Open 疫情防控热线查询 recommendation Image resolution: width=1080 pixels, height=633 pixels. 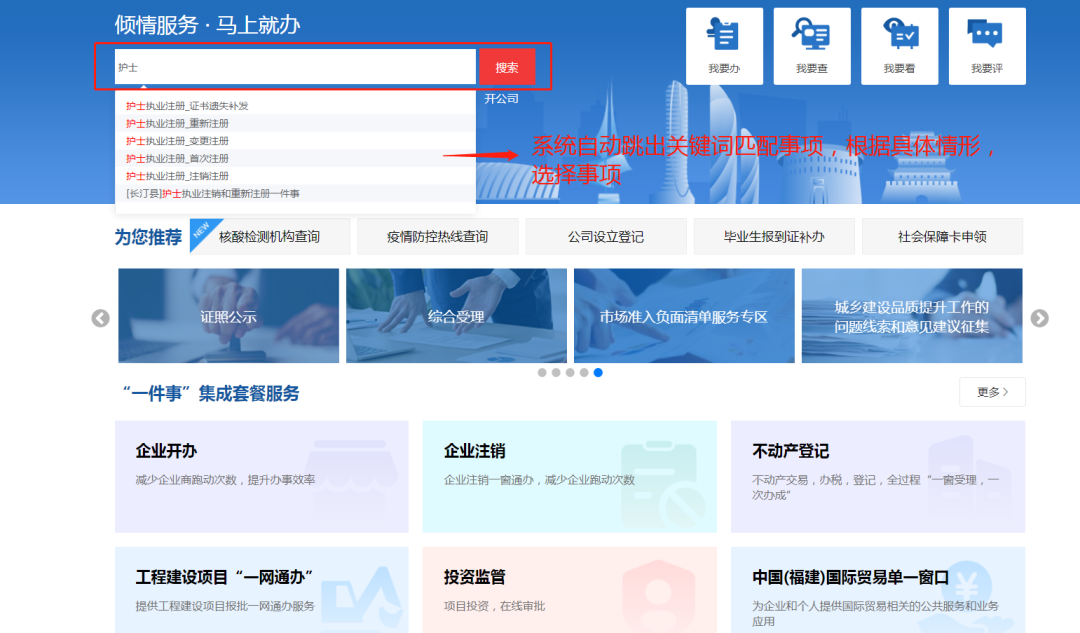(x=437, y=236)
